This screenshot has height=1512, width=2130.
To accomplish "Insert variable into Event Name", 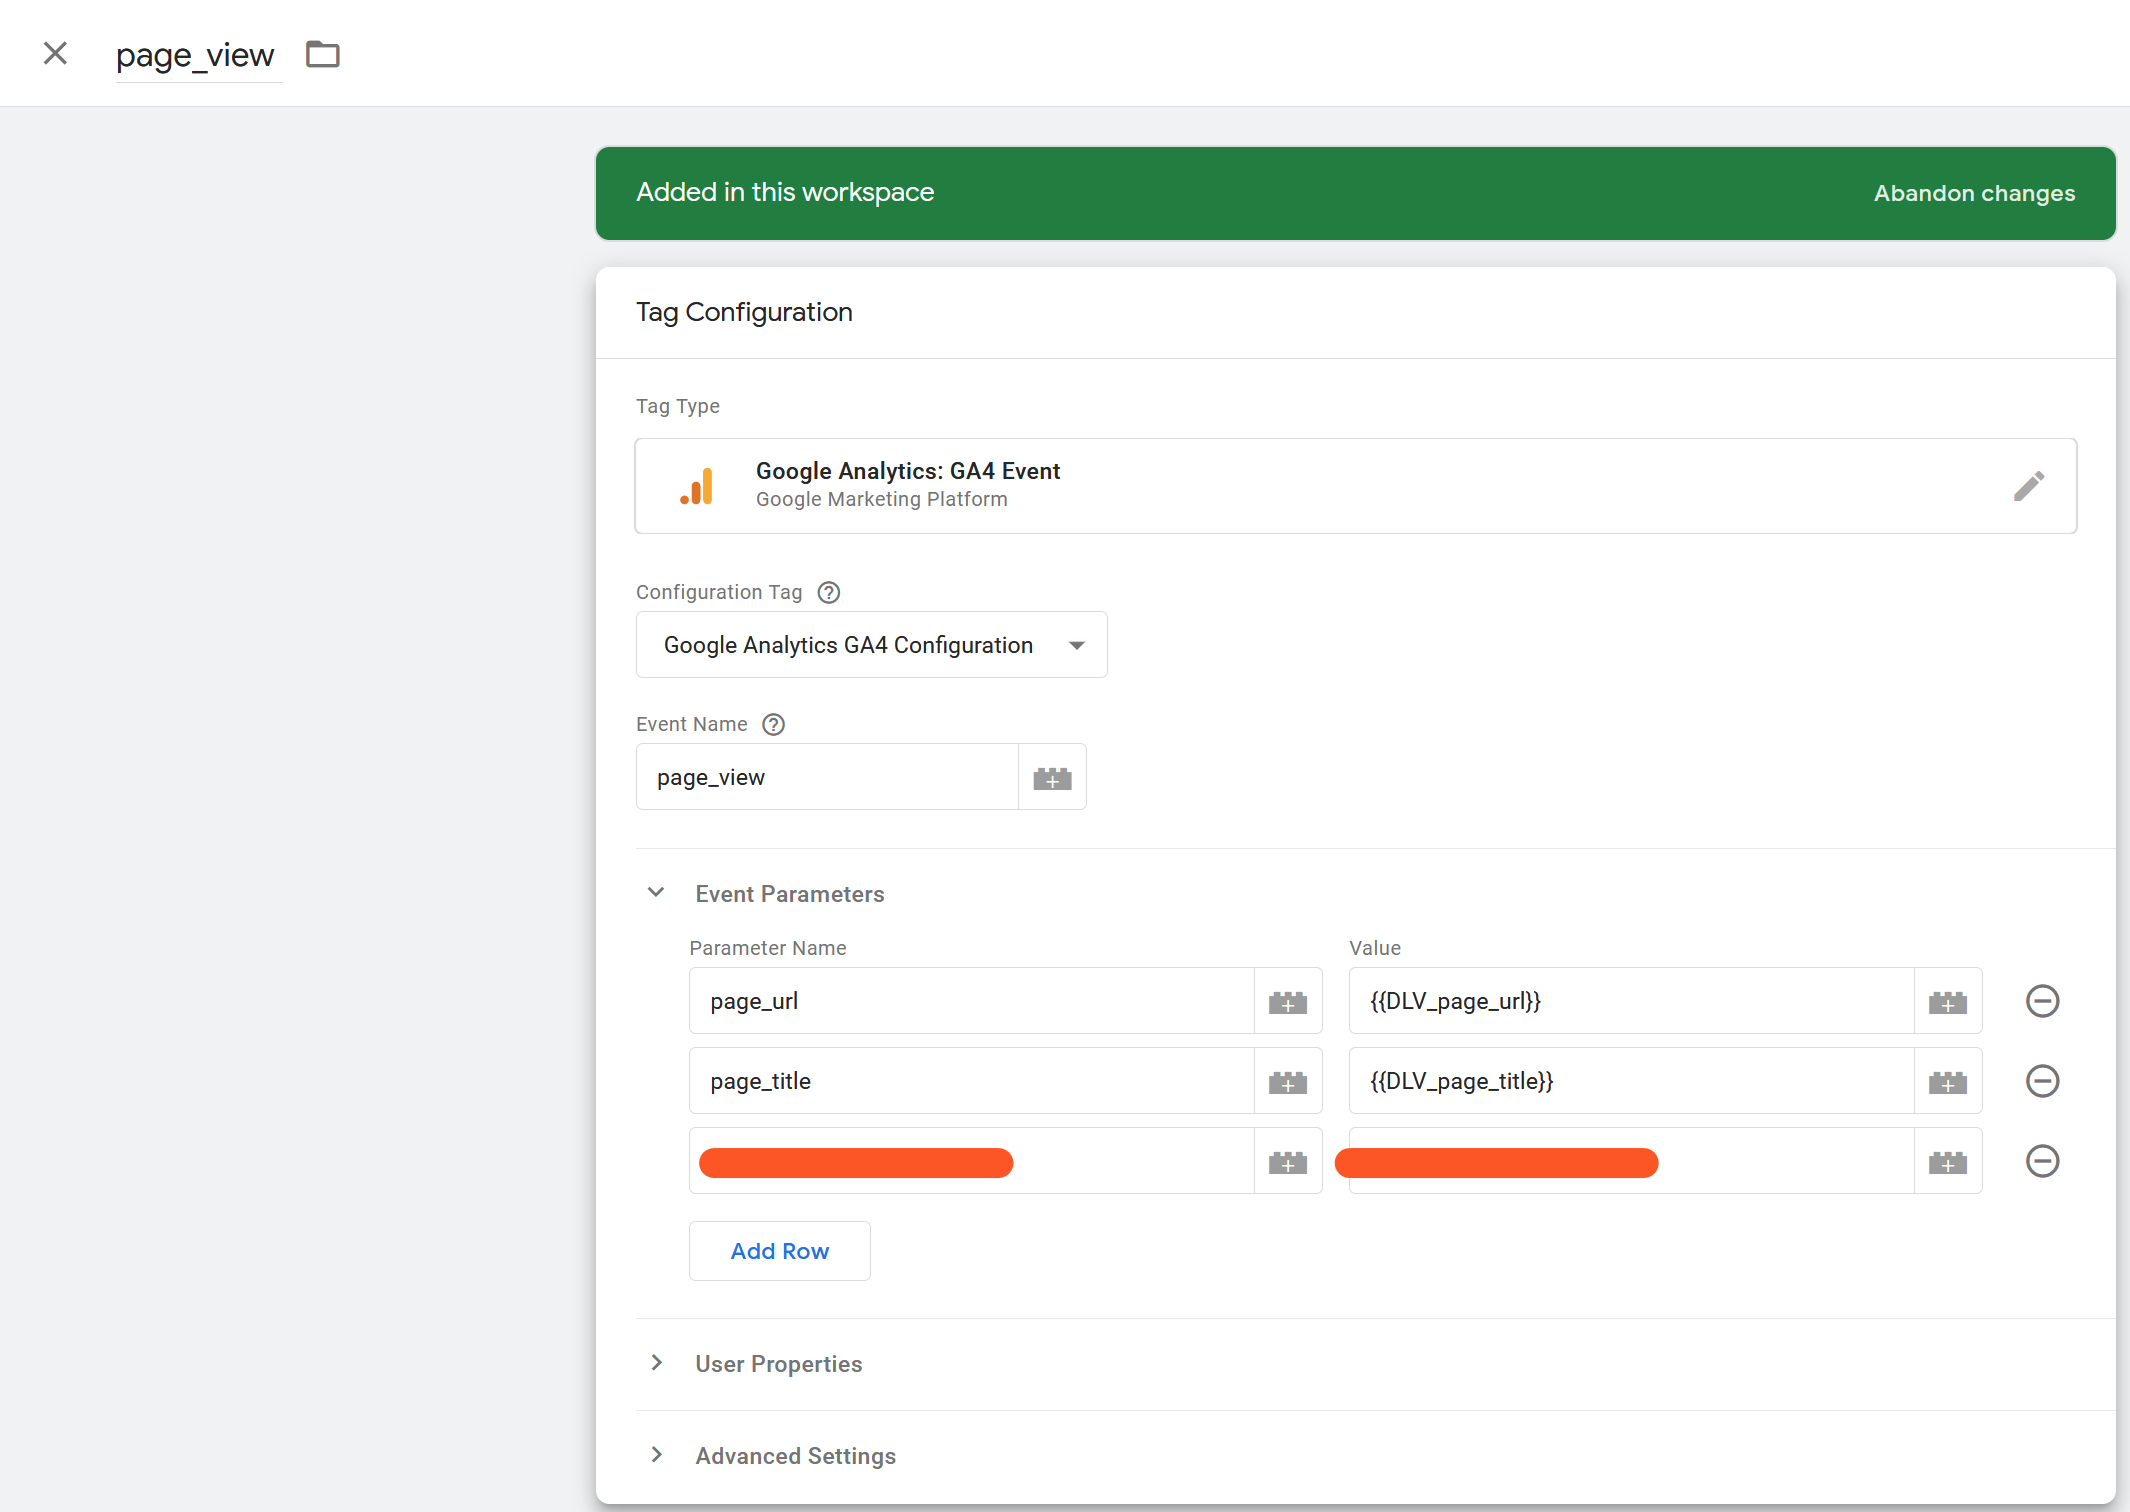I will [x=1052, y=777].
